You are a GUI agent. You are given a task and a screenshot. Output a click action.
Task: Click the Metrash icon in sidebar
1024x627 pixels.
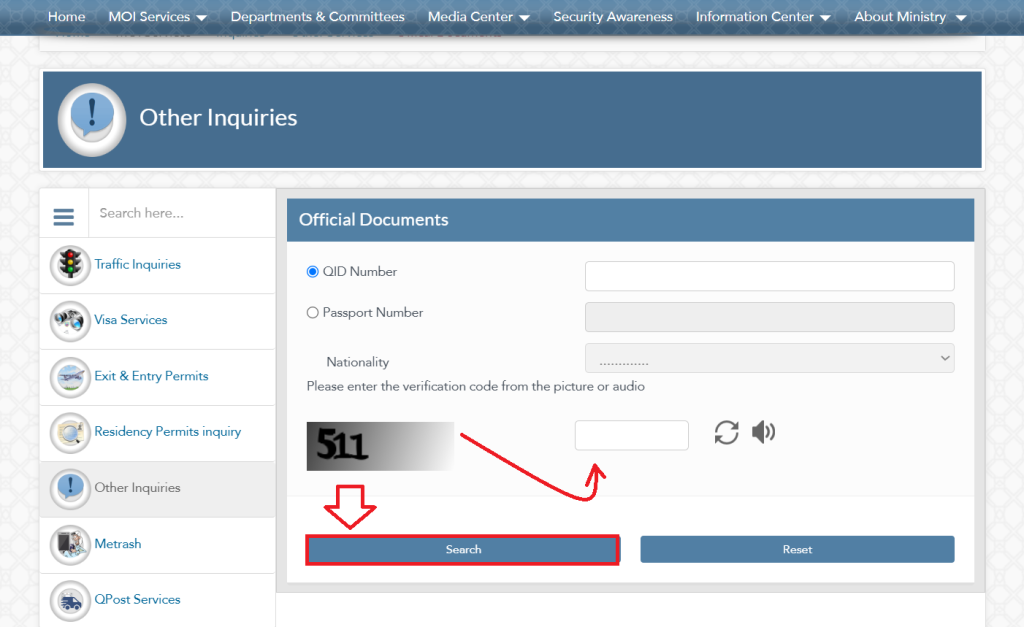(70, 544)
